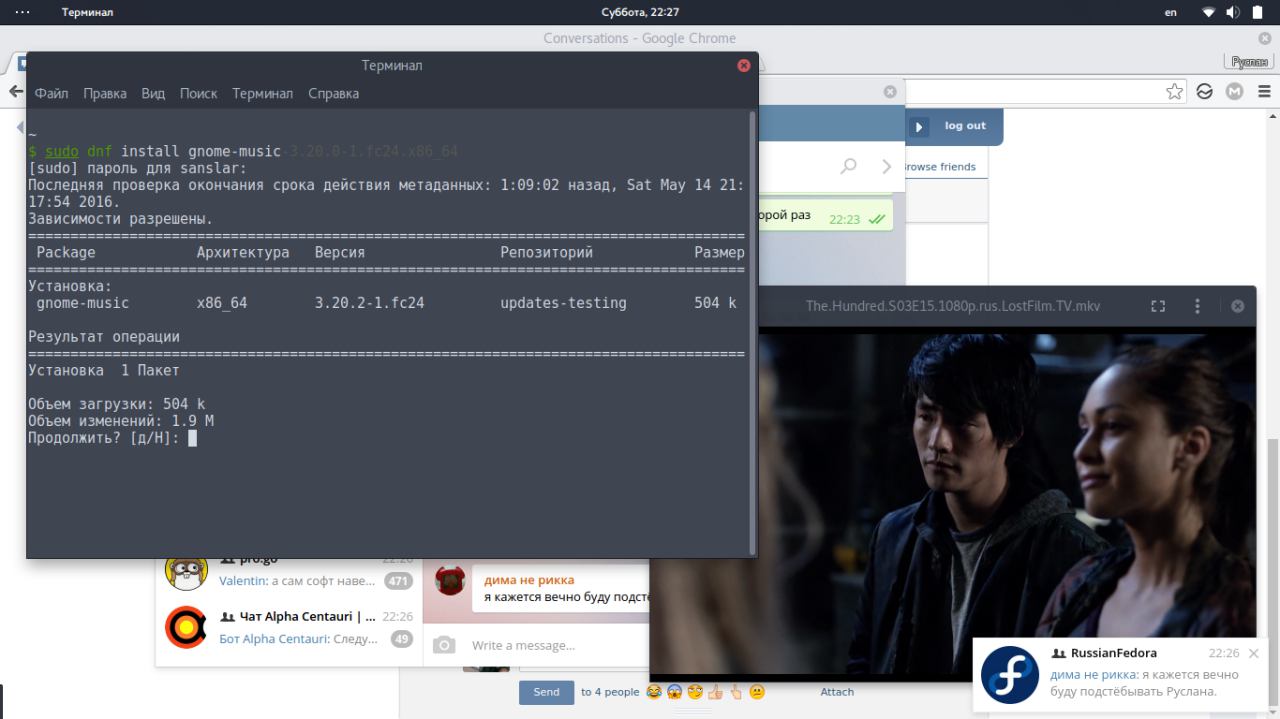Open the Терминал menu in the menu bar
This screenshot has height=719, width=1280.
coord(263,93)
